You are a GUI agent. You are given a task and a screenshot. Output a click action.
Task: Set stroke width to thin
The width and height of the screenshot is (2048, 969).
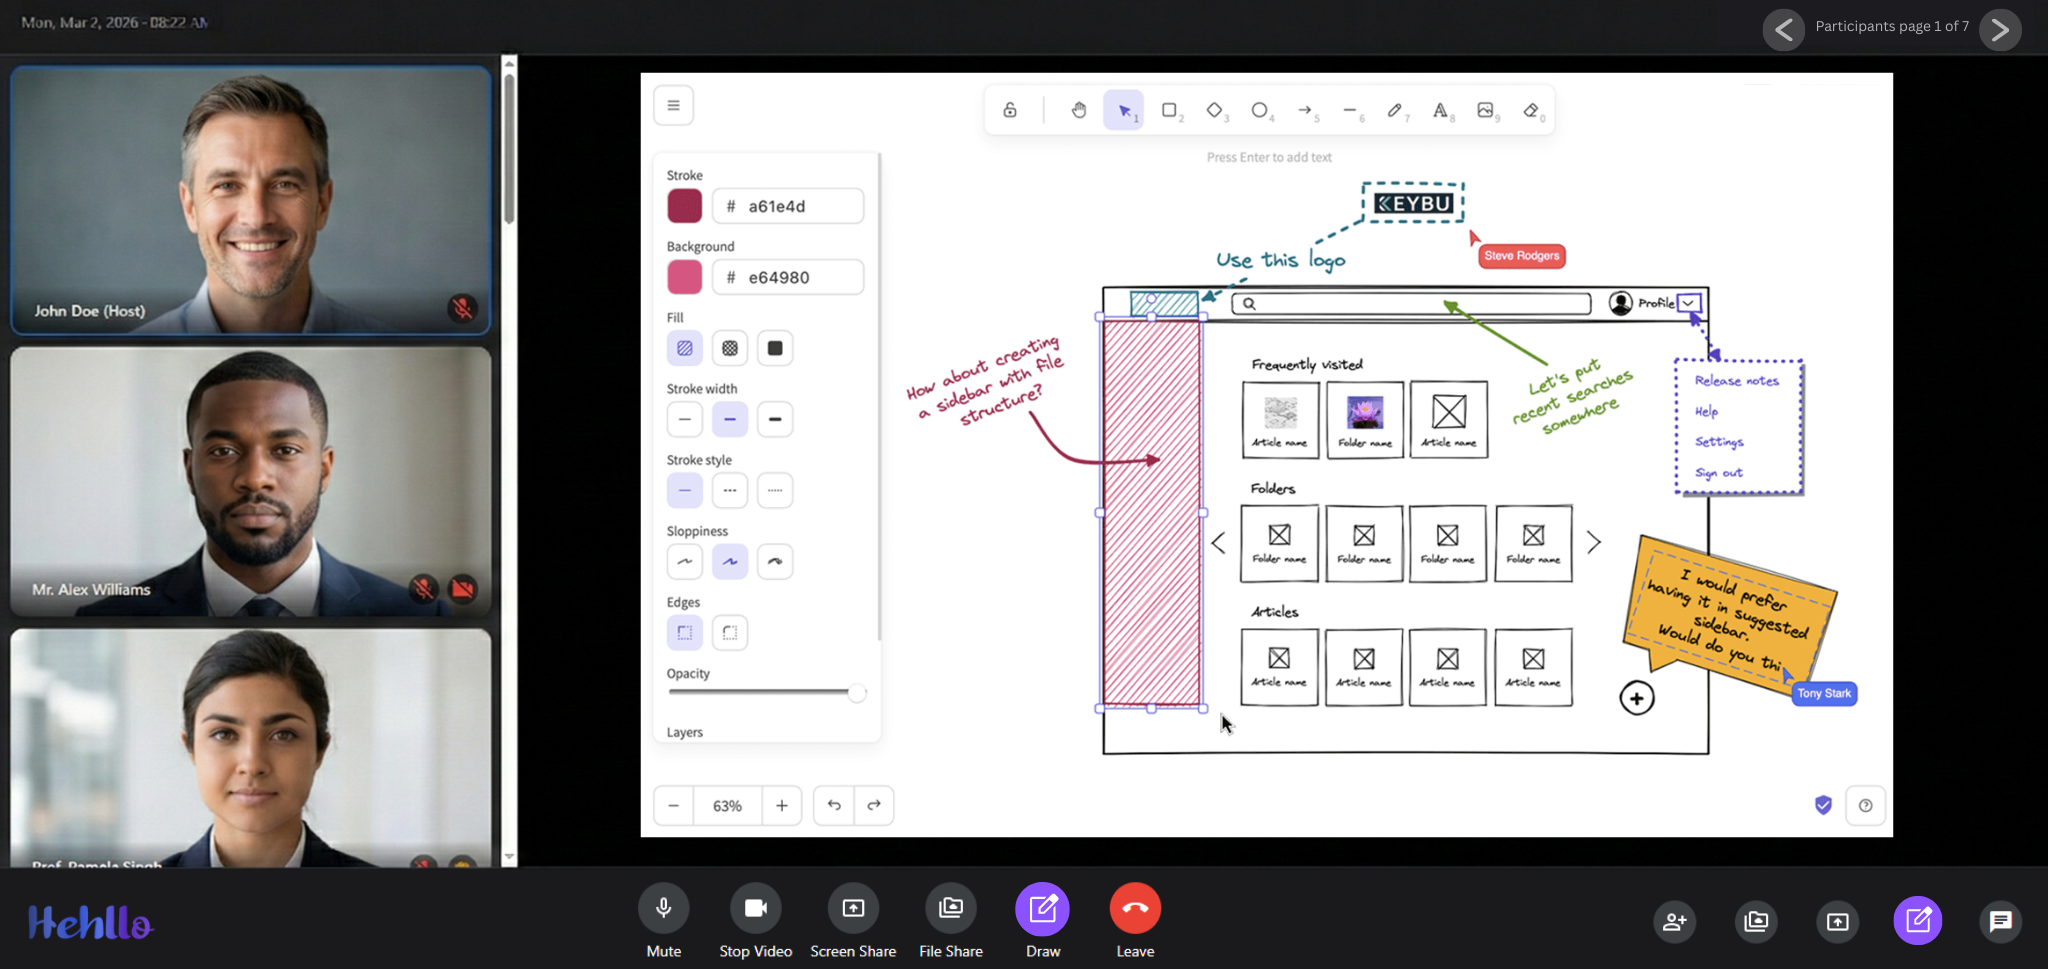685,419
